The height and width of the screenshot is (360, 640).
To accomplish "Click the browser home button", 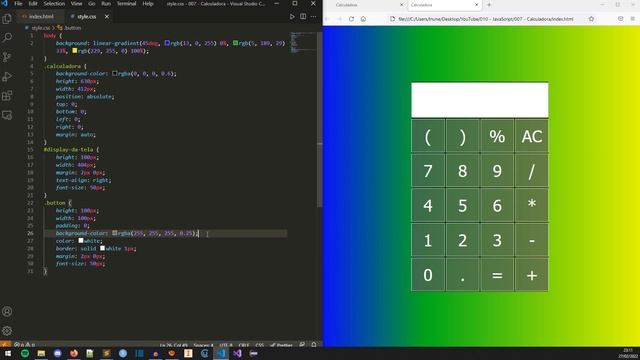I will point(363,19).
